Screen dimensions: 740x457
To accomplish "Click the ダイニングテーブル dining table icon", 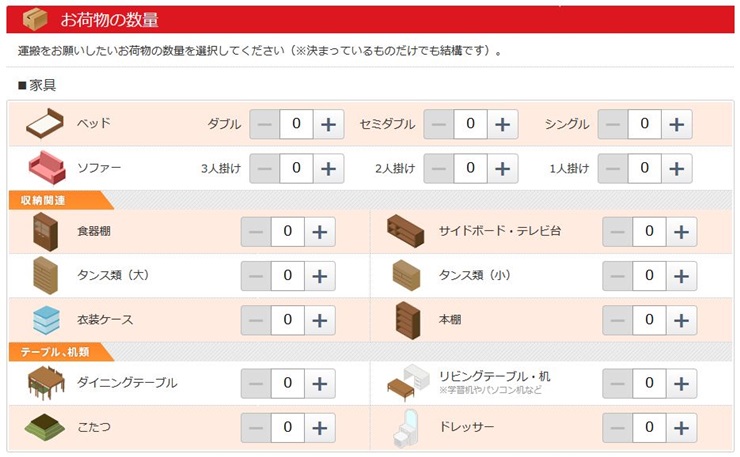I will pyautogui.click(x=46, y=382).
